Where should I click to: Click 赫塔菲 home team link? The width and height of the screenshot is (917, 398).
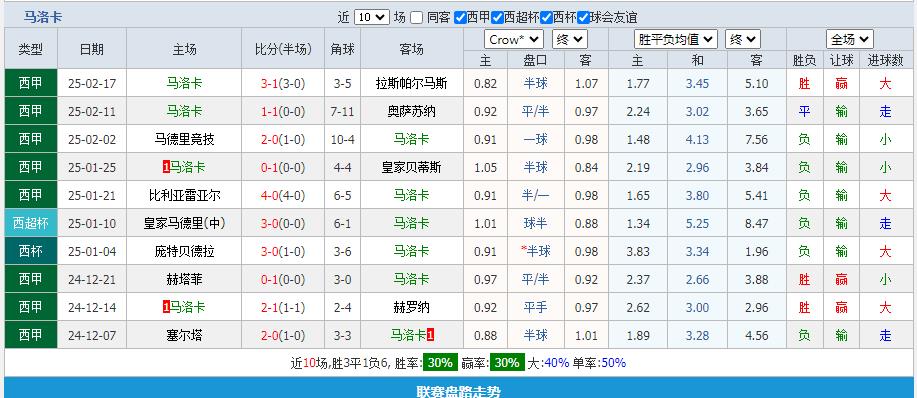pyautogui.click(x=184, y=280)
